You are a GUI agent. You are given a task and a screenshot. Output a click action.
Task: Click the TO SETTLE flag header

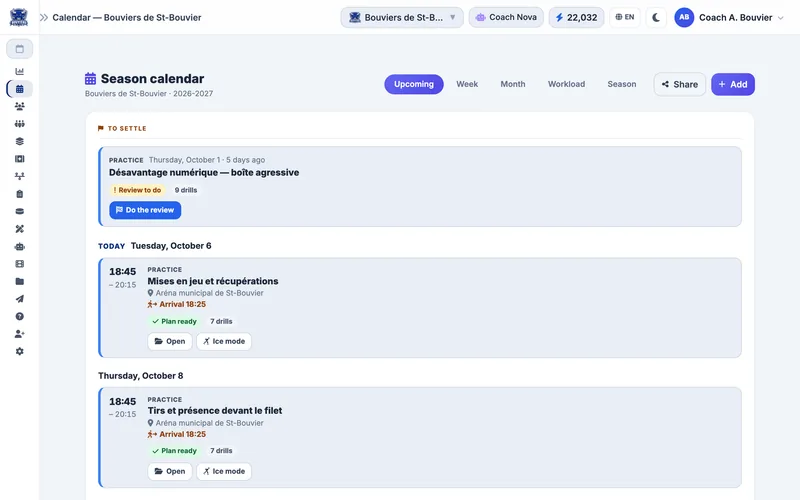(122, 129)
